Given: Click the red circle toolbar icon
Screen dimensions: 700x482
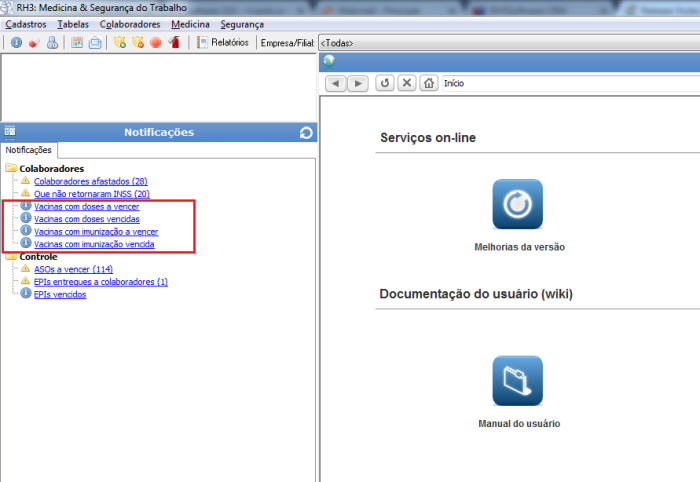Looking at the screenshot, I should 156,43.
